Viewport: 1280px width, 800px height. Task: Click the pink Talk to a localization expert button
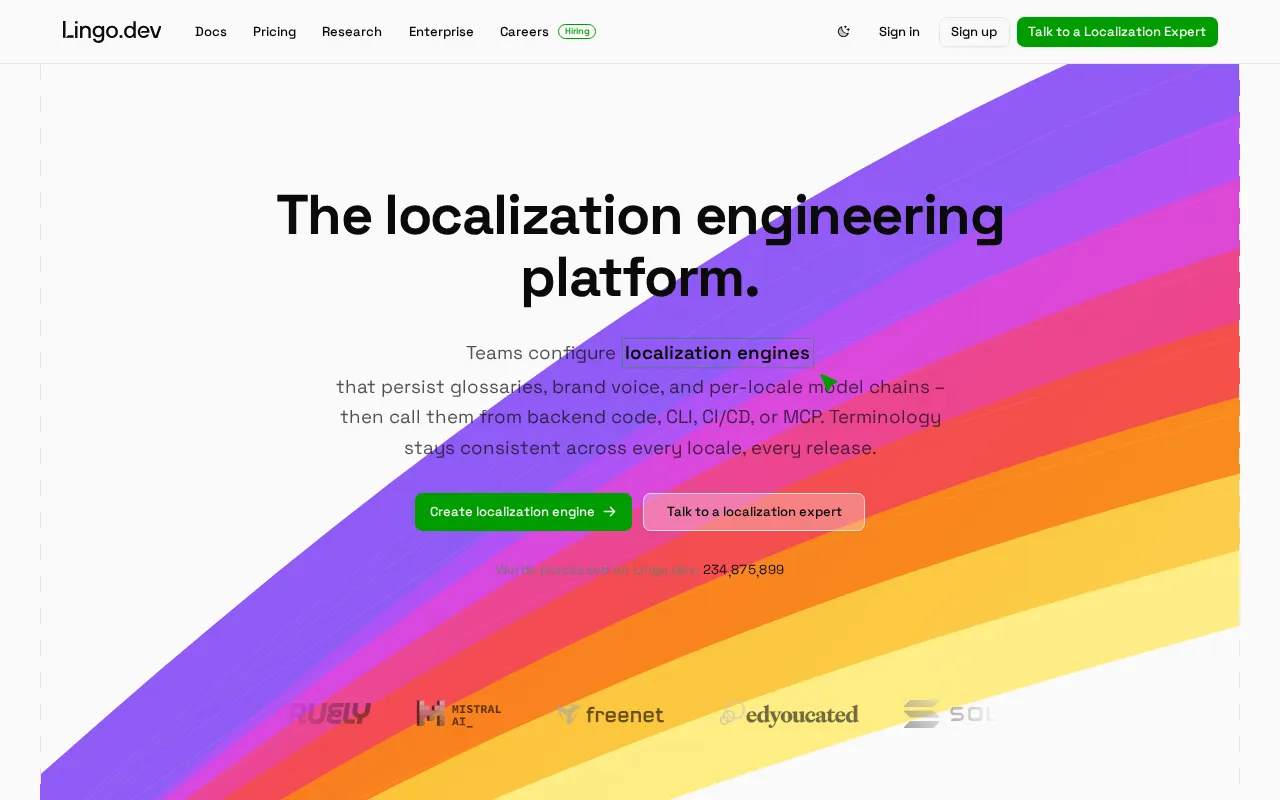(754, 512)
